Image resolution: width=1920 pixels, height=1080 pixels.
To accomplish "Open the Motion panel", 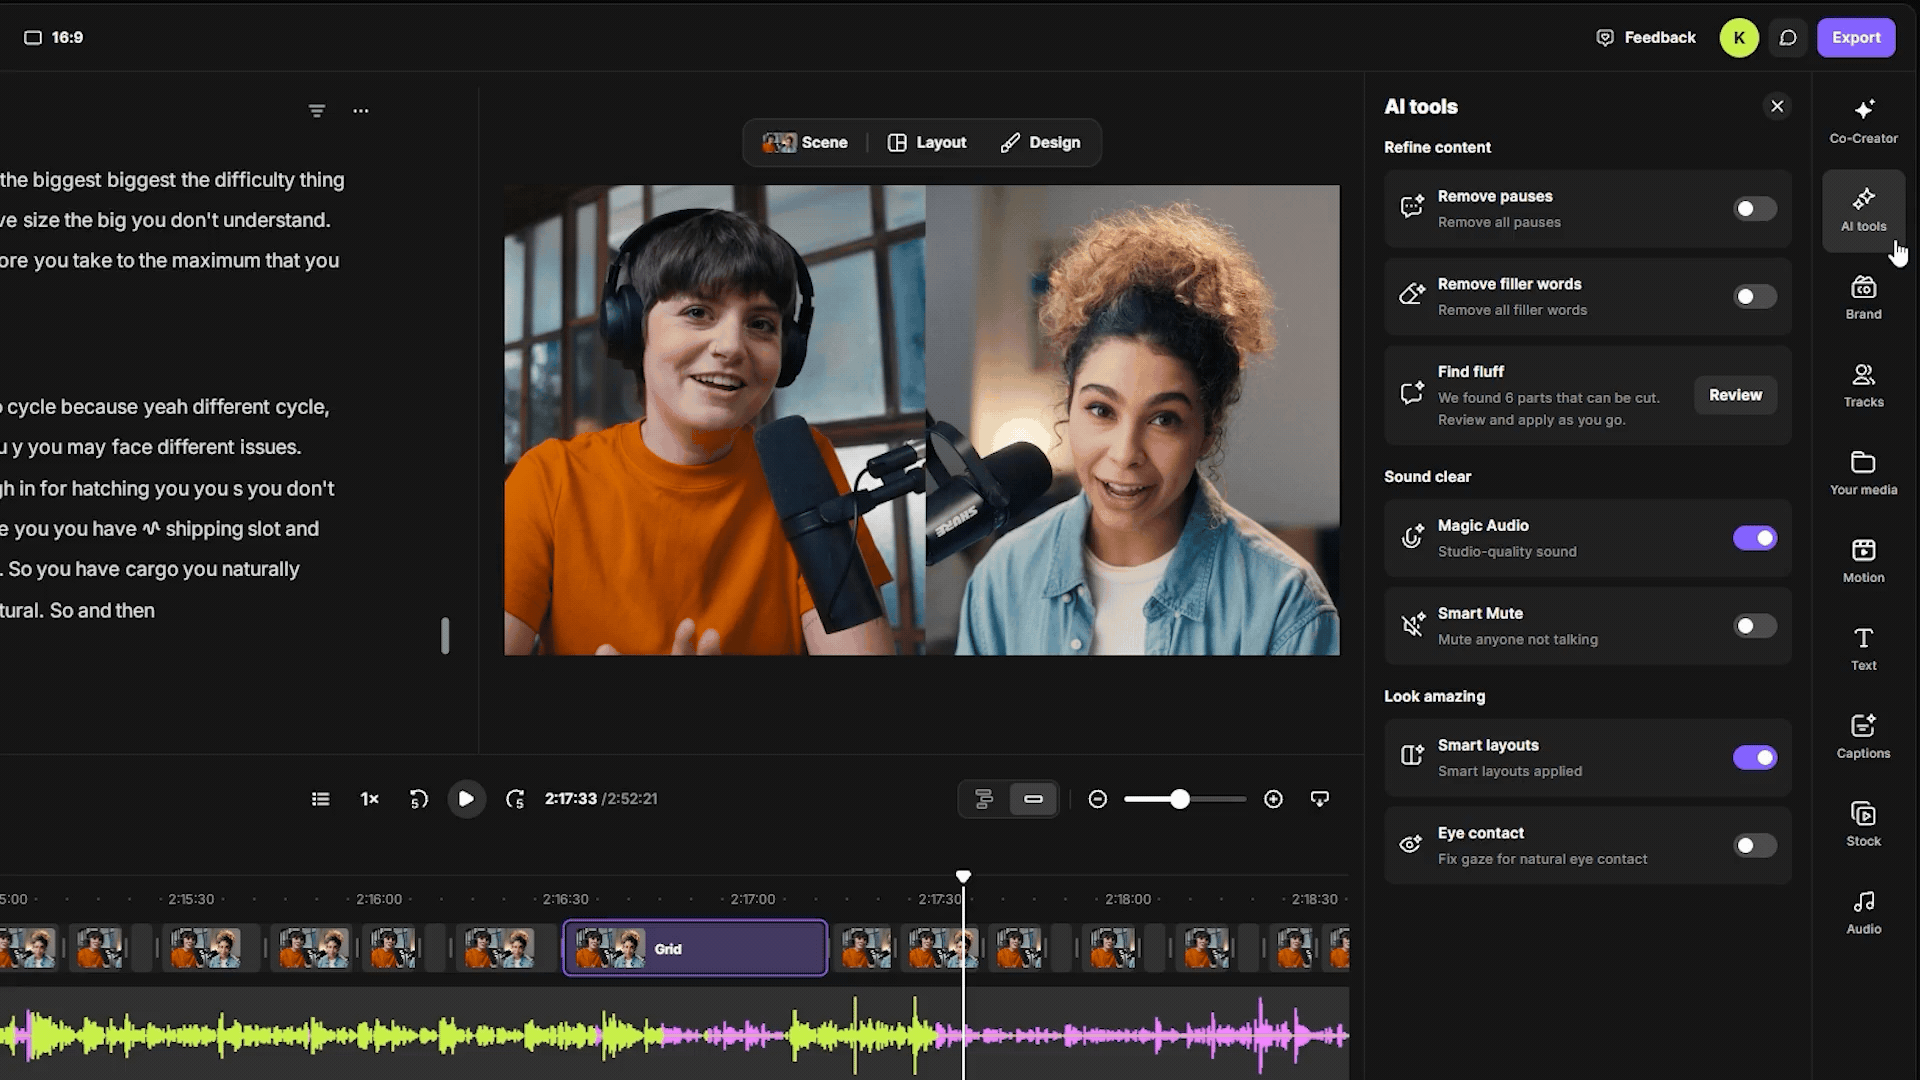I will 1863,562.
